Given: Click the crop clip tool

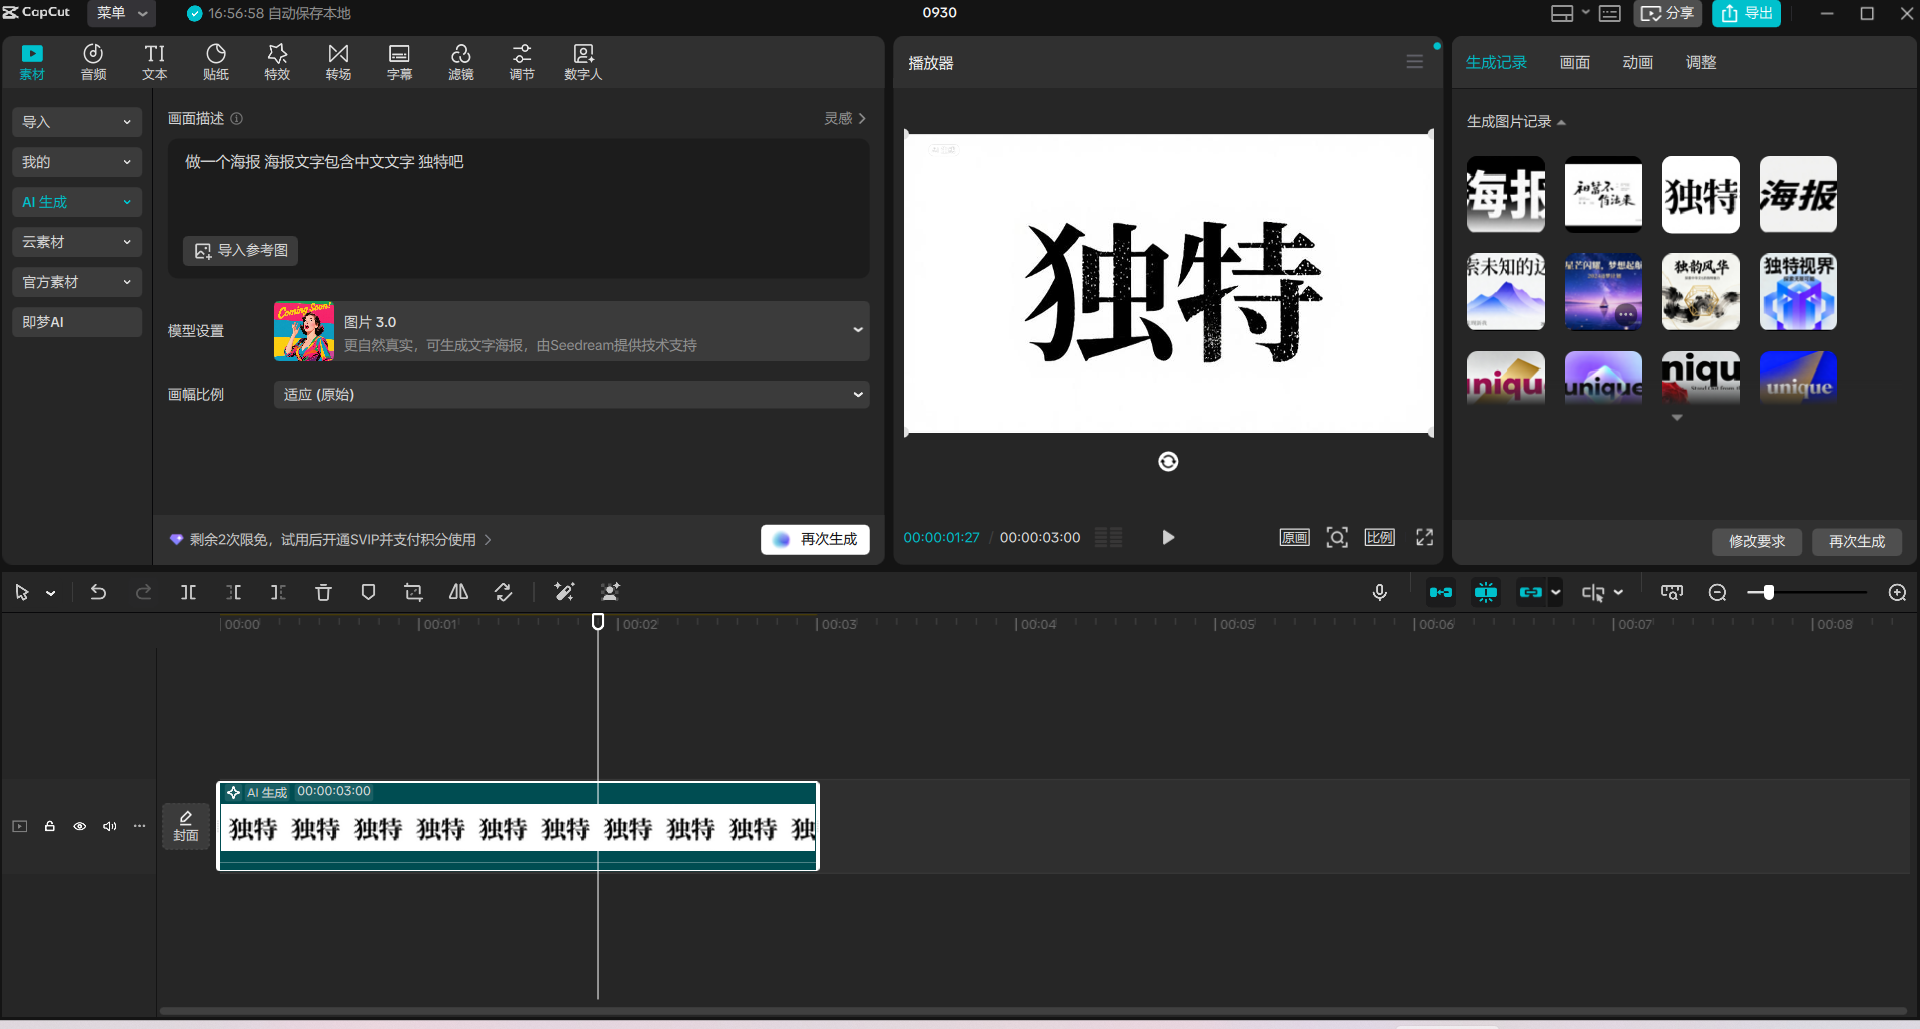Looking at the screenshot, I should click(413, 592).
